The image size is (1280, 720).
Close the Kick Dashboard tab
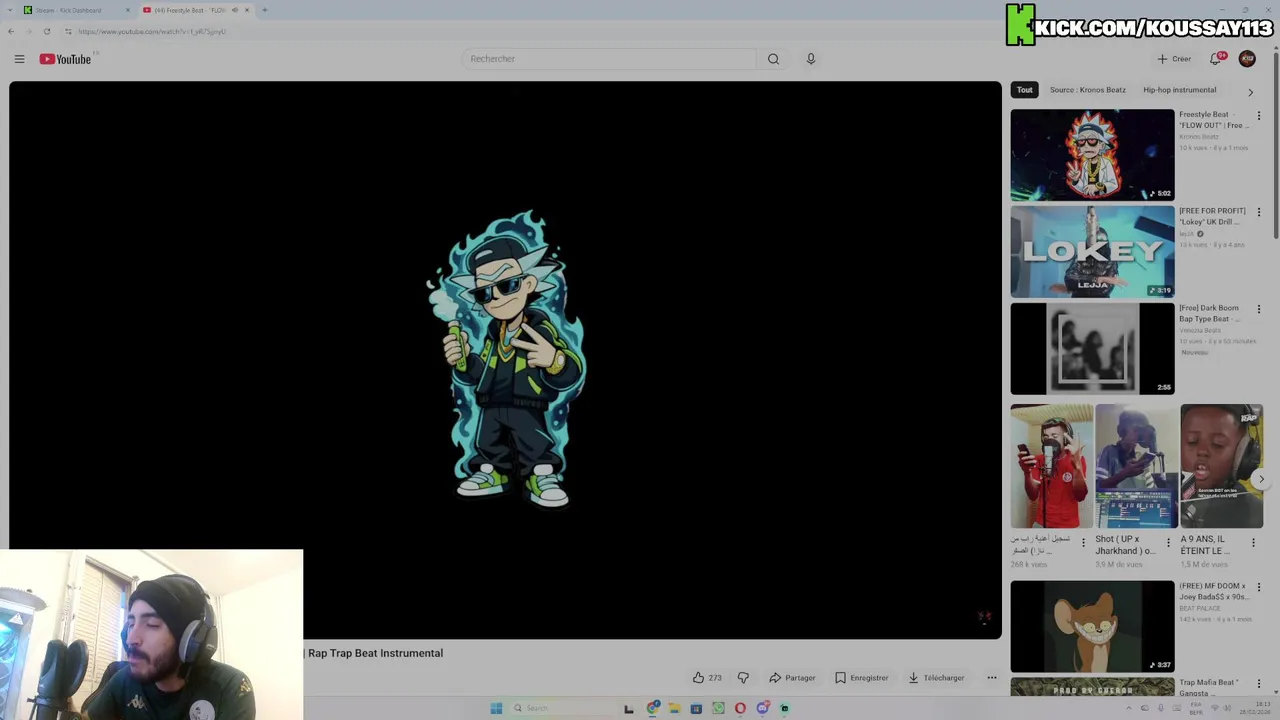pos(127,10)
